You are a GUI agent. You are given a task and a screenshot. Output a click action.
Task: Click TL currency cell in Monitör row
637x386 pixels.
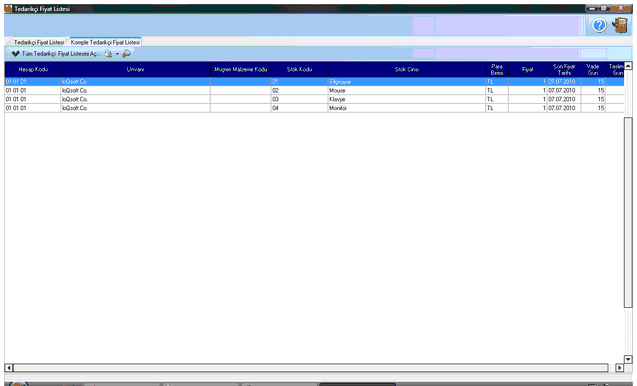pos(497,108)
